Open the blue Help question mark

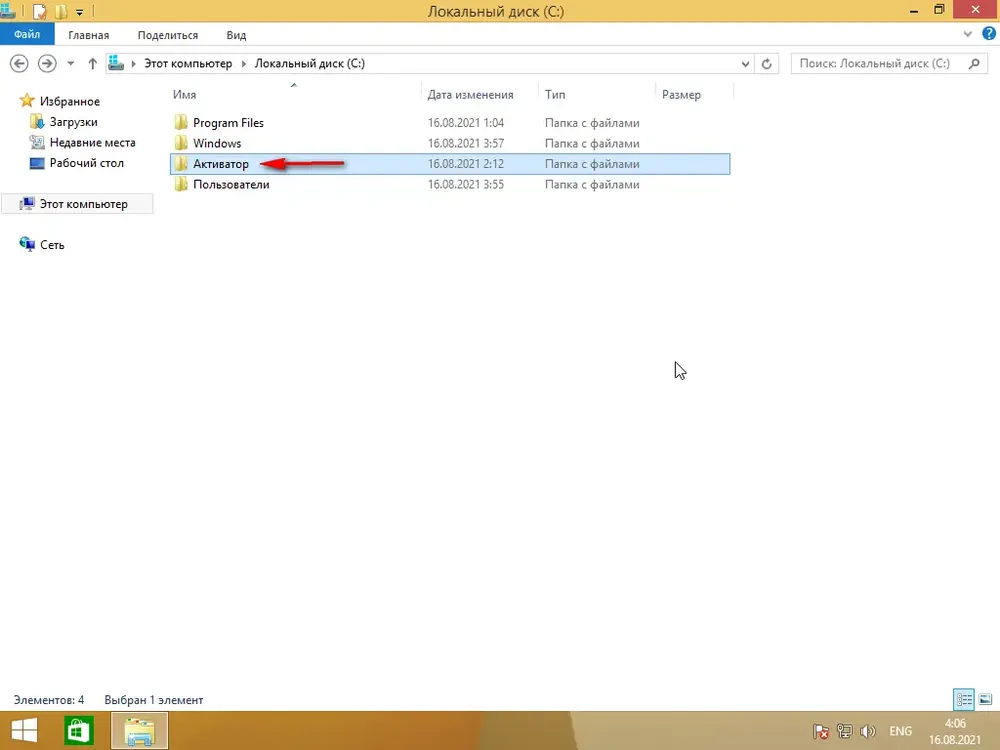point(989,34)
